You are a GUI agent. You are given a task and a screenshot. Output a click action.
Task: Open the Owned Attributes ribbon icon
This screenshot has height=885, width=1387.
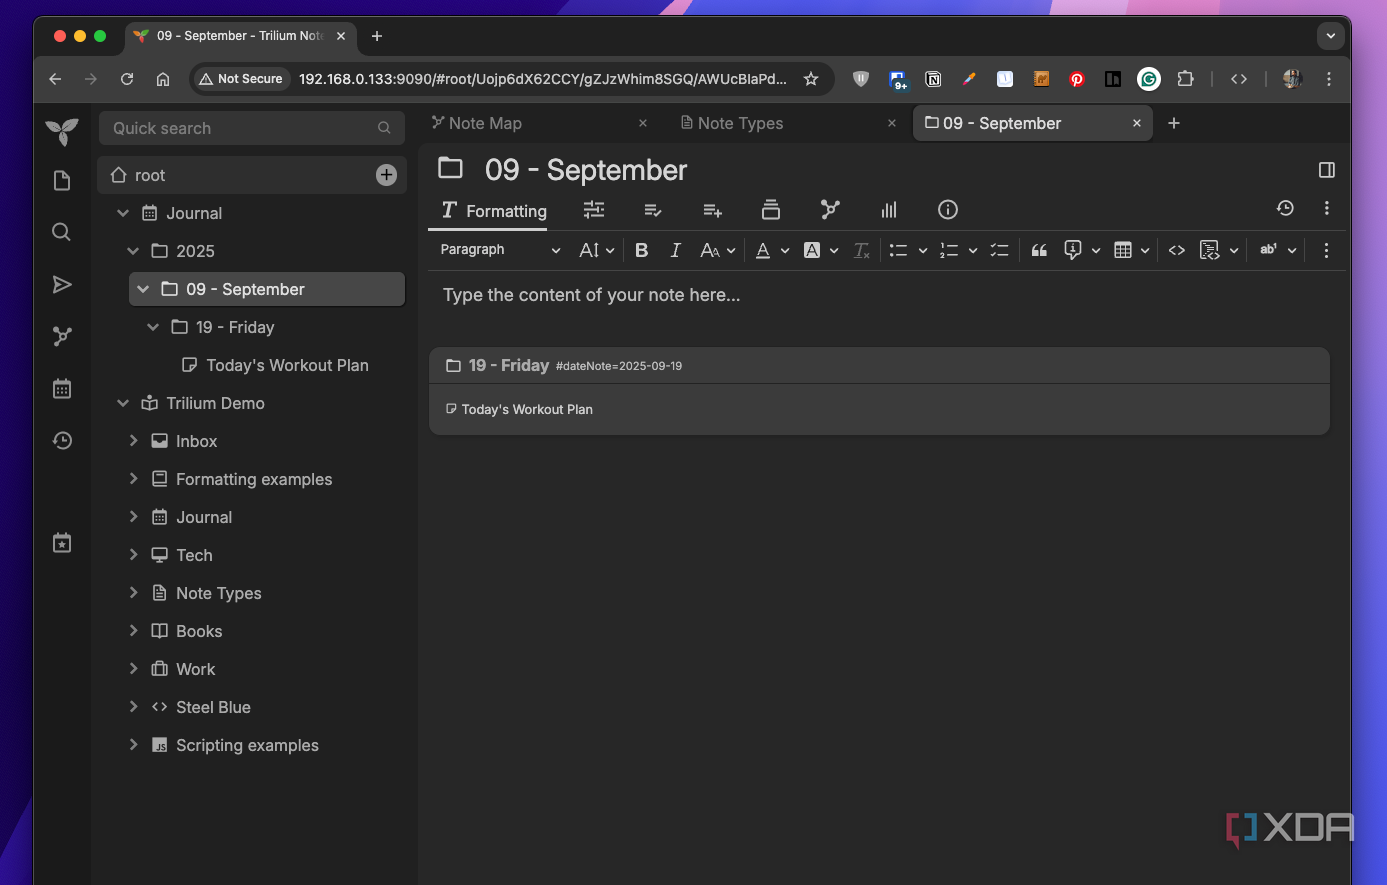(653, 210)
